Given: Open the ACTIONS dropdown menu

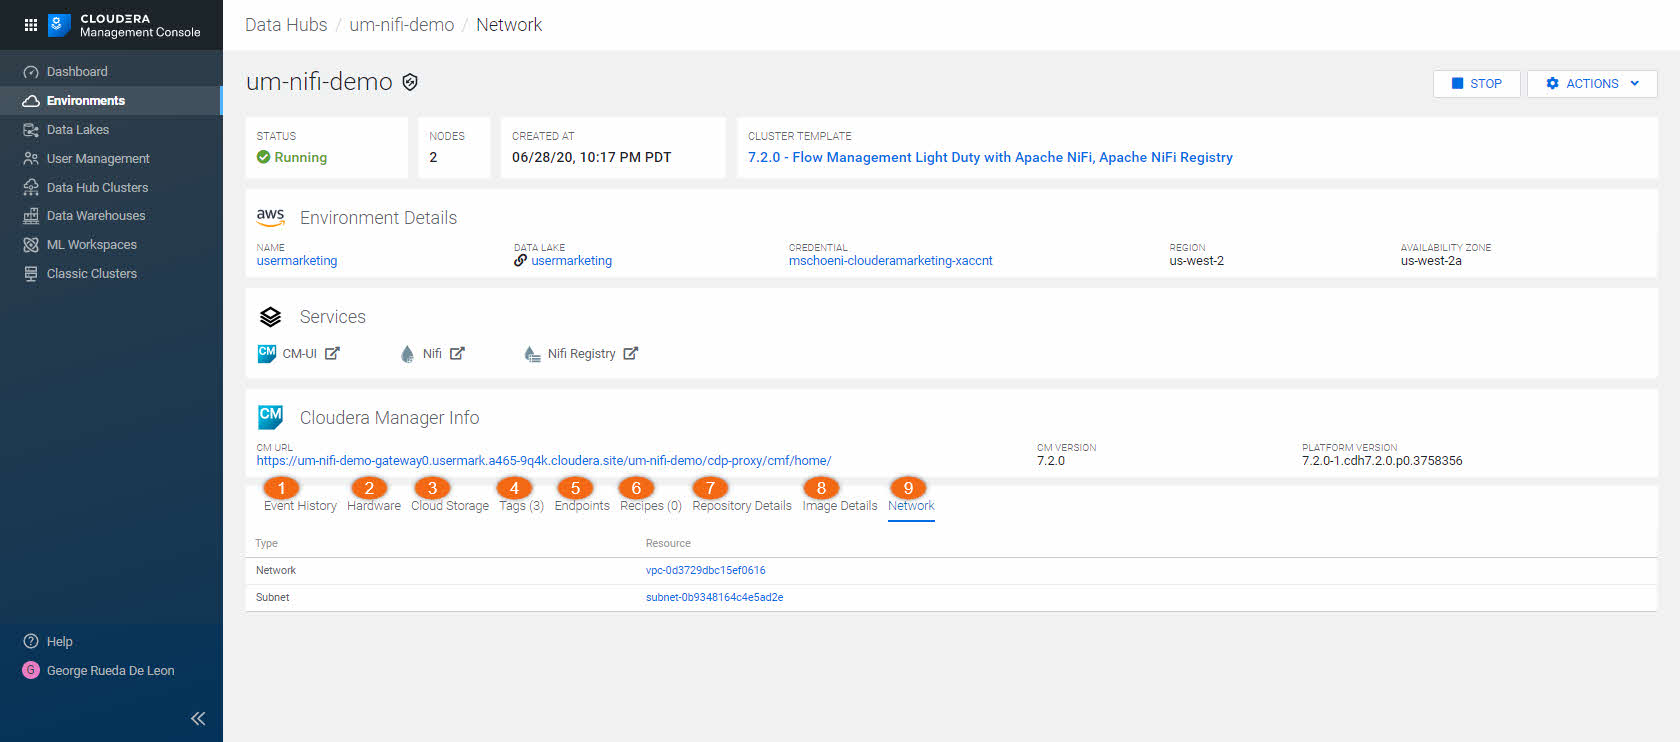Looking at the screenshot, I should pos(1592,84).
